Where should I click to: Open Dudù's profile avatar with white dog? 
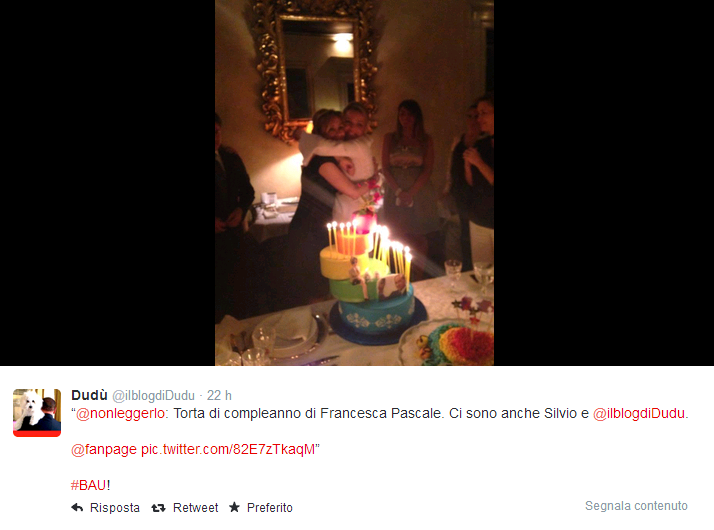point(37,413)
